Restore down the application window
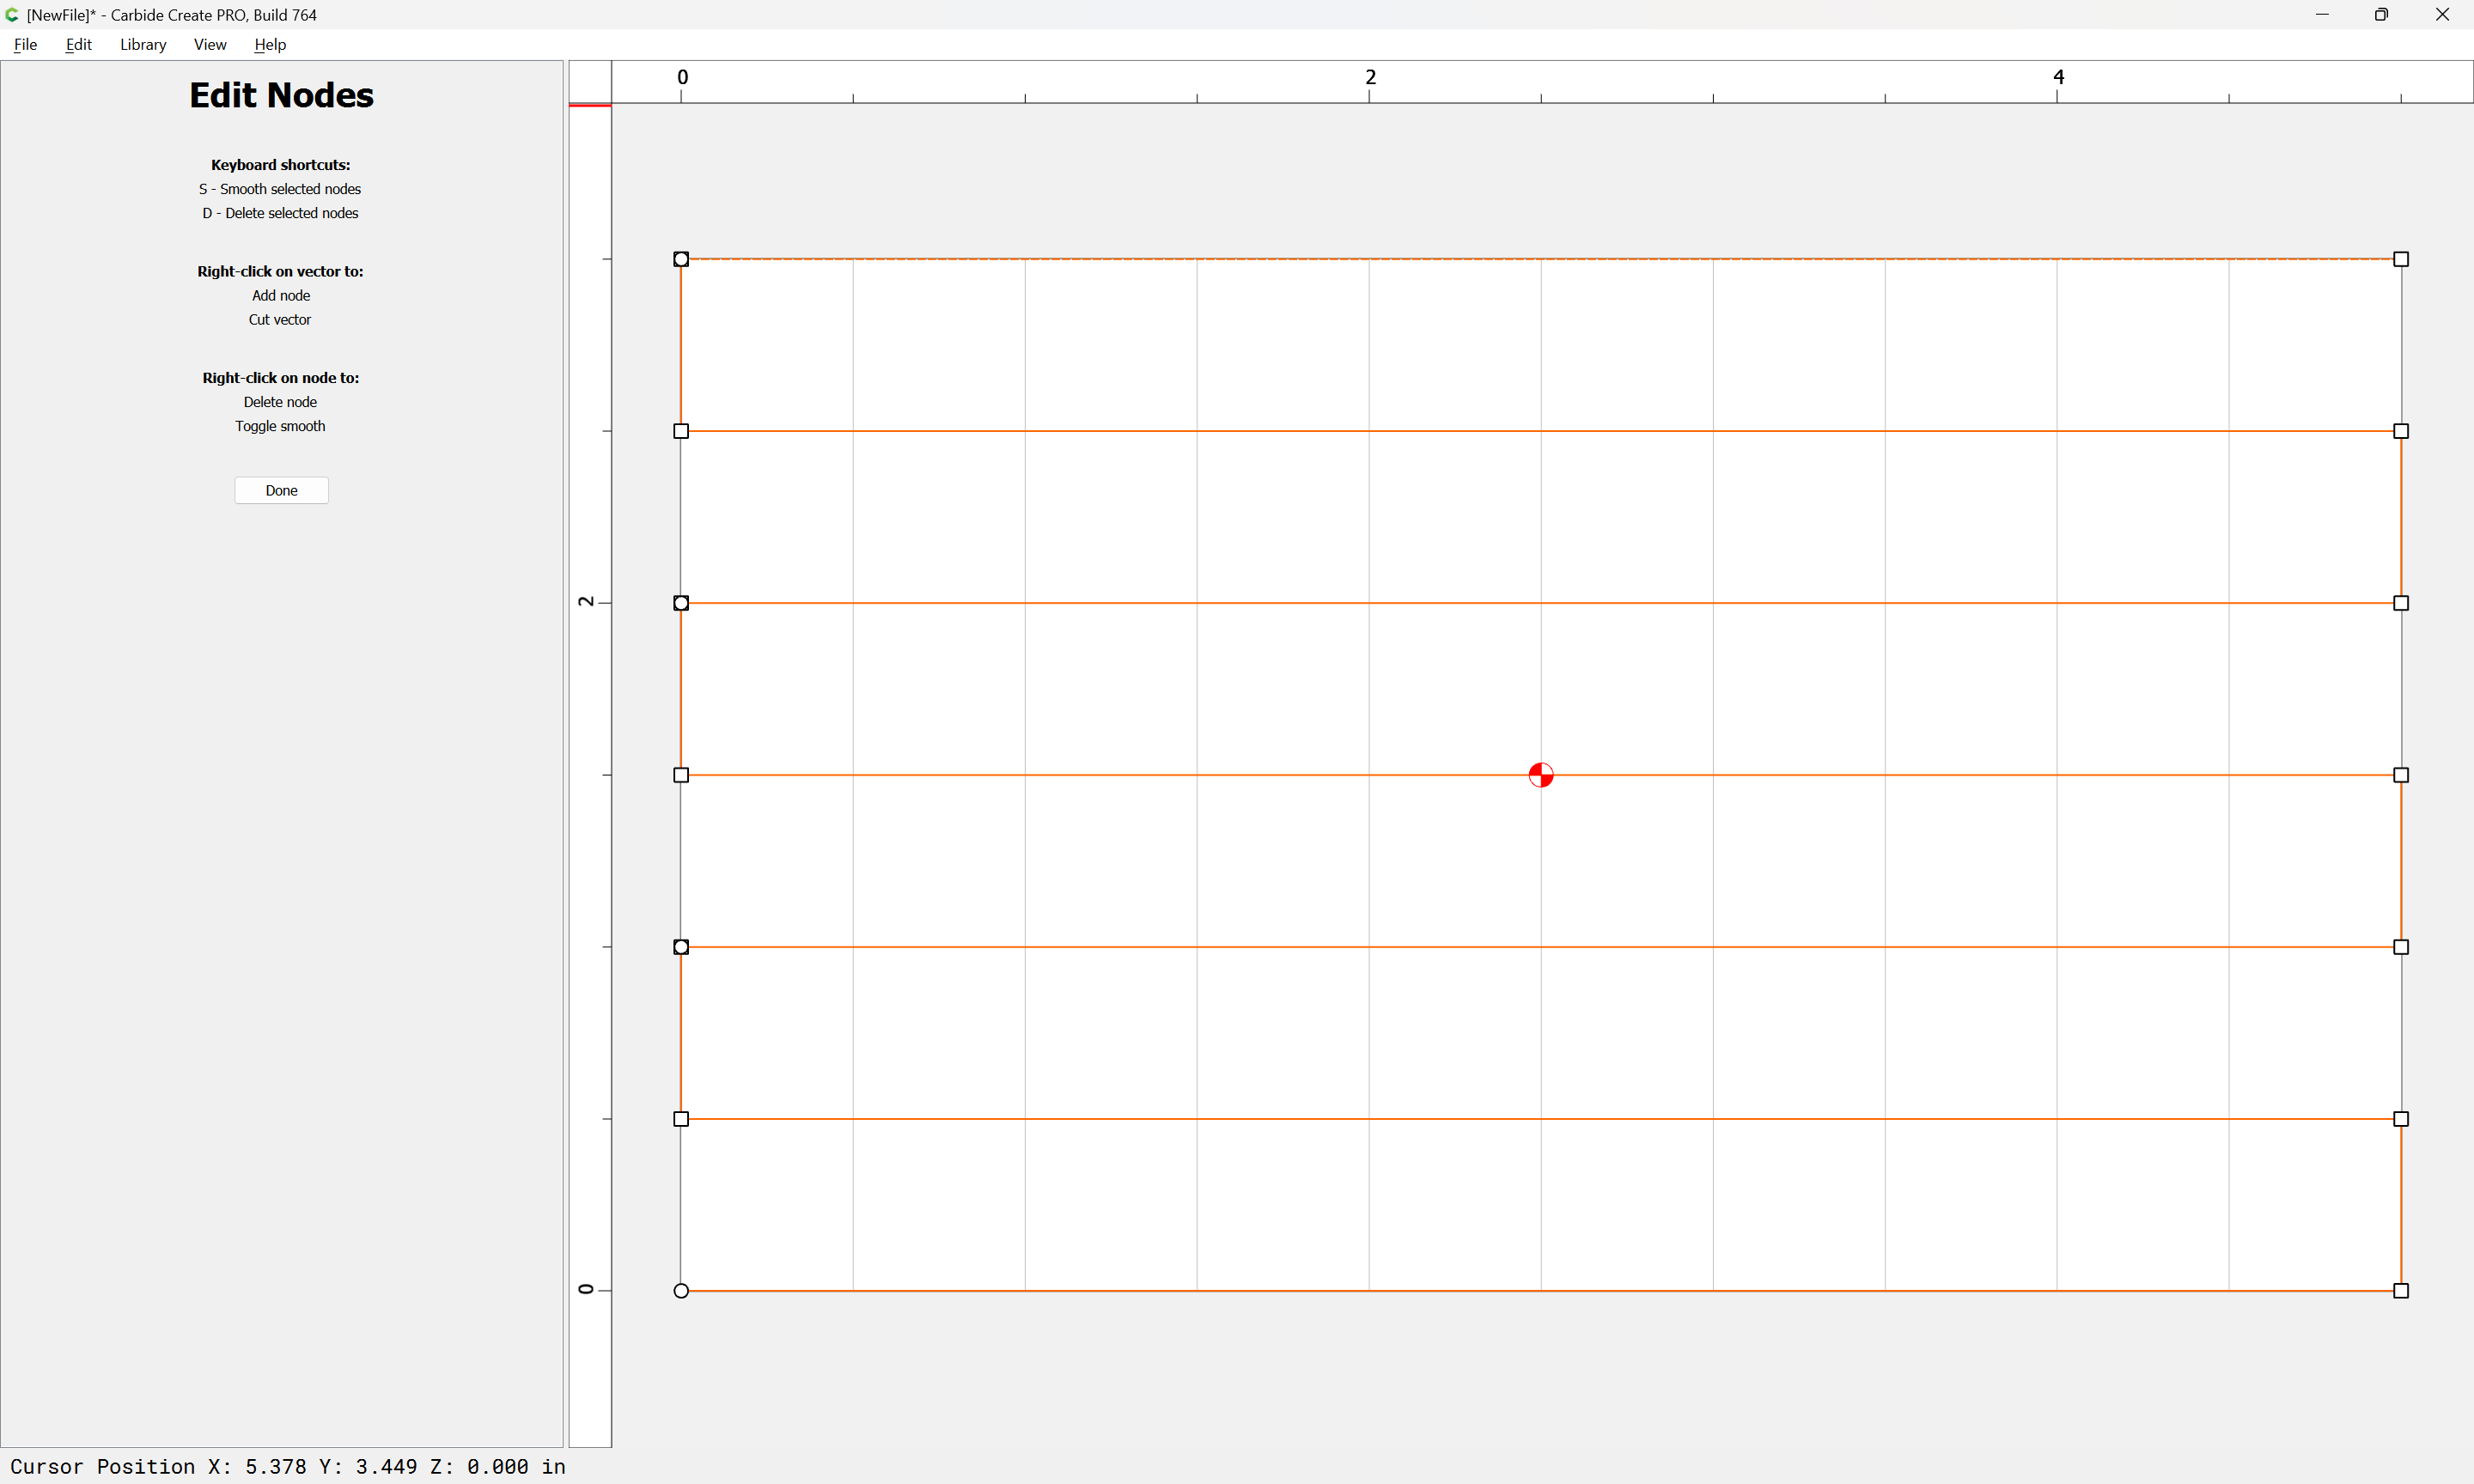Image resolution: width=2474 pixels, height=1484 pixels. click(2381, 14)
